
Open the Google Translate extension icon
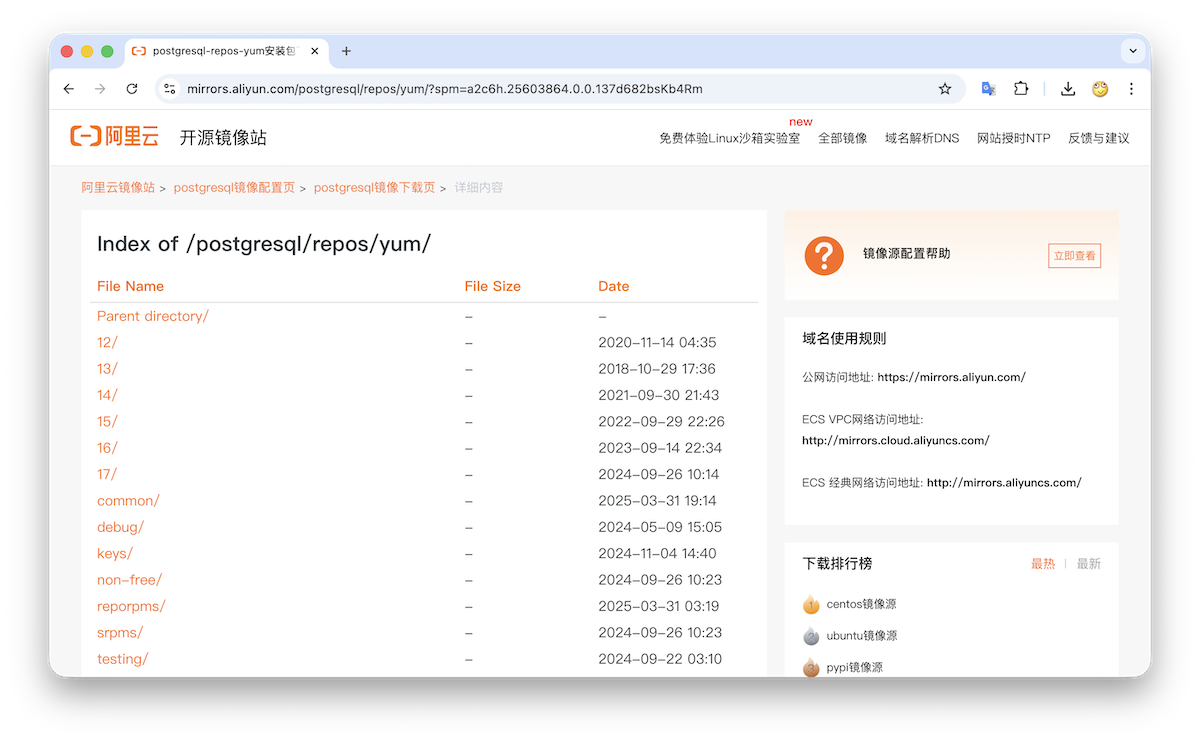coord(988,89)
